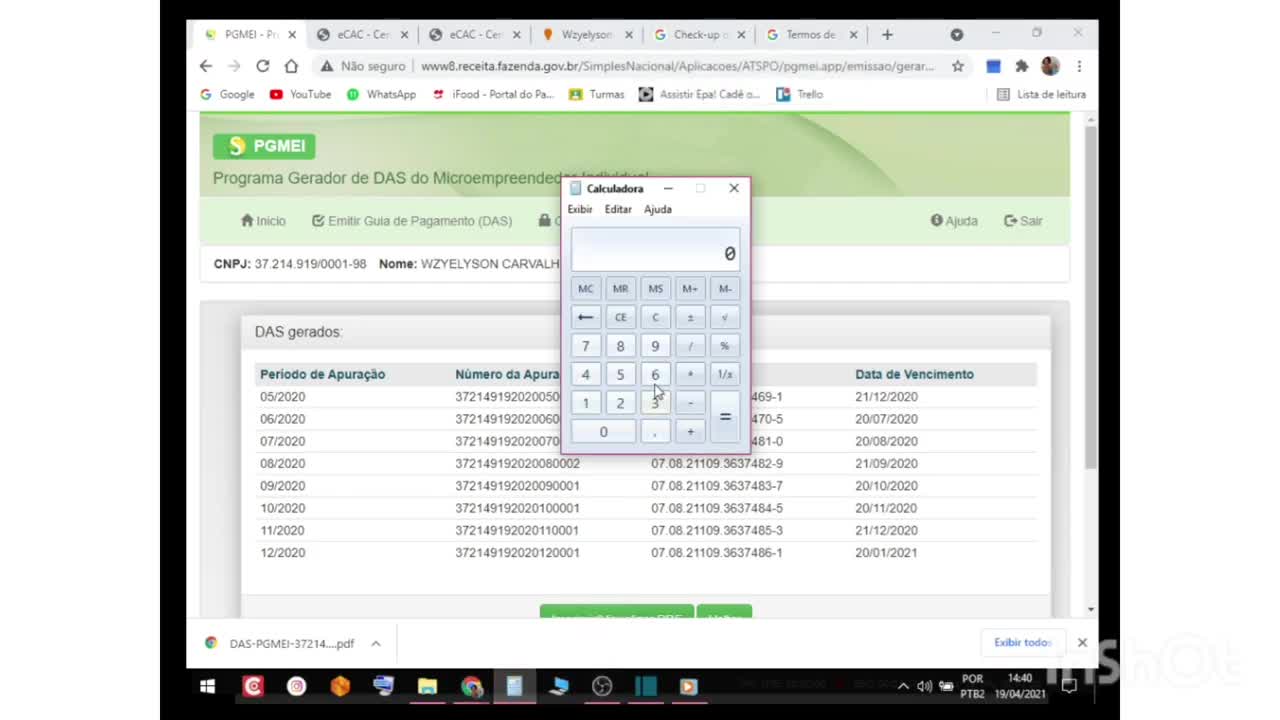Click the digit 0 key in Calculadora

click(x=603, y=432)
